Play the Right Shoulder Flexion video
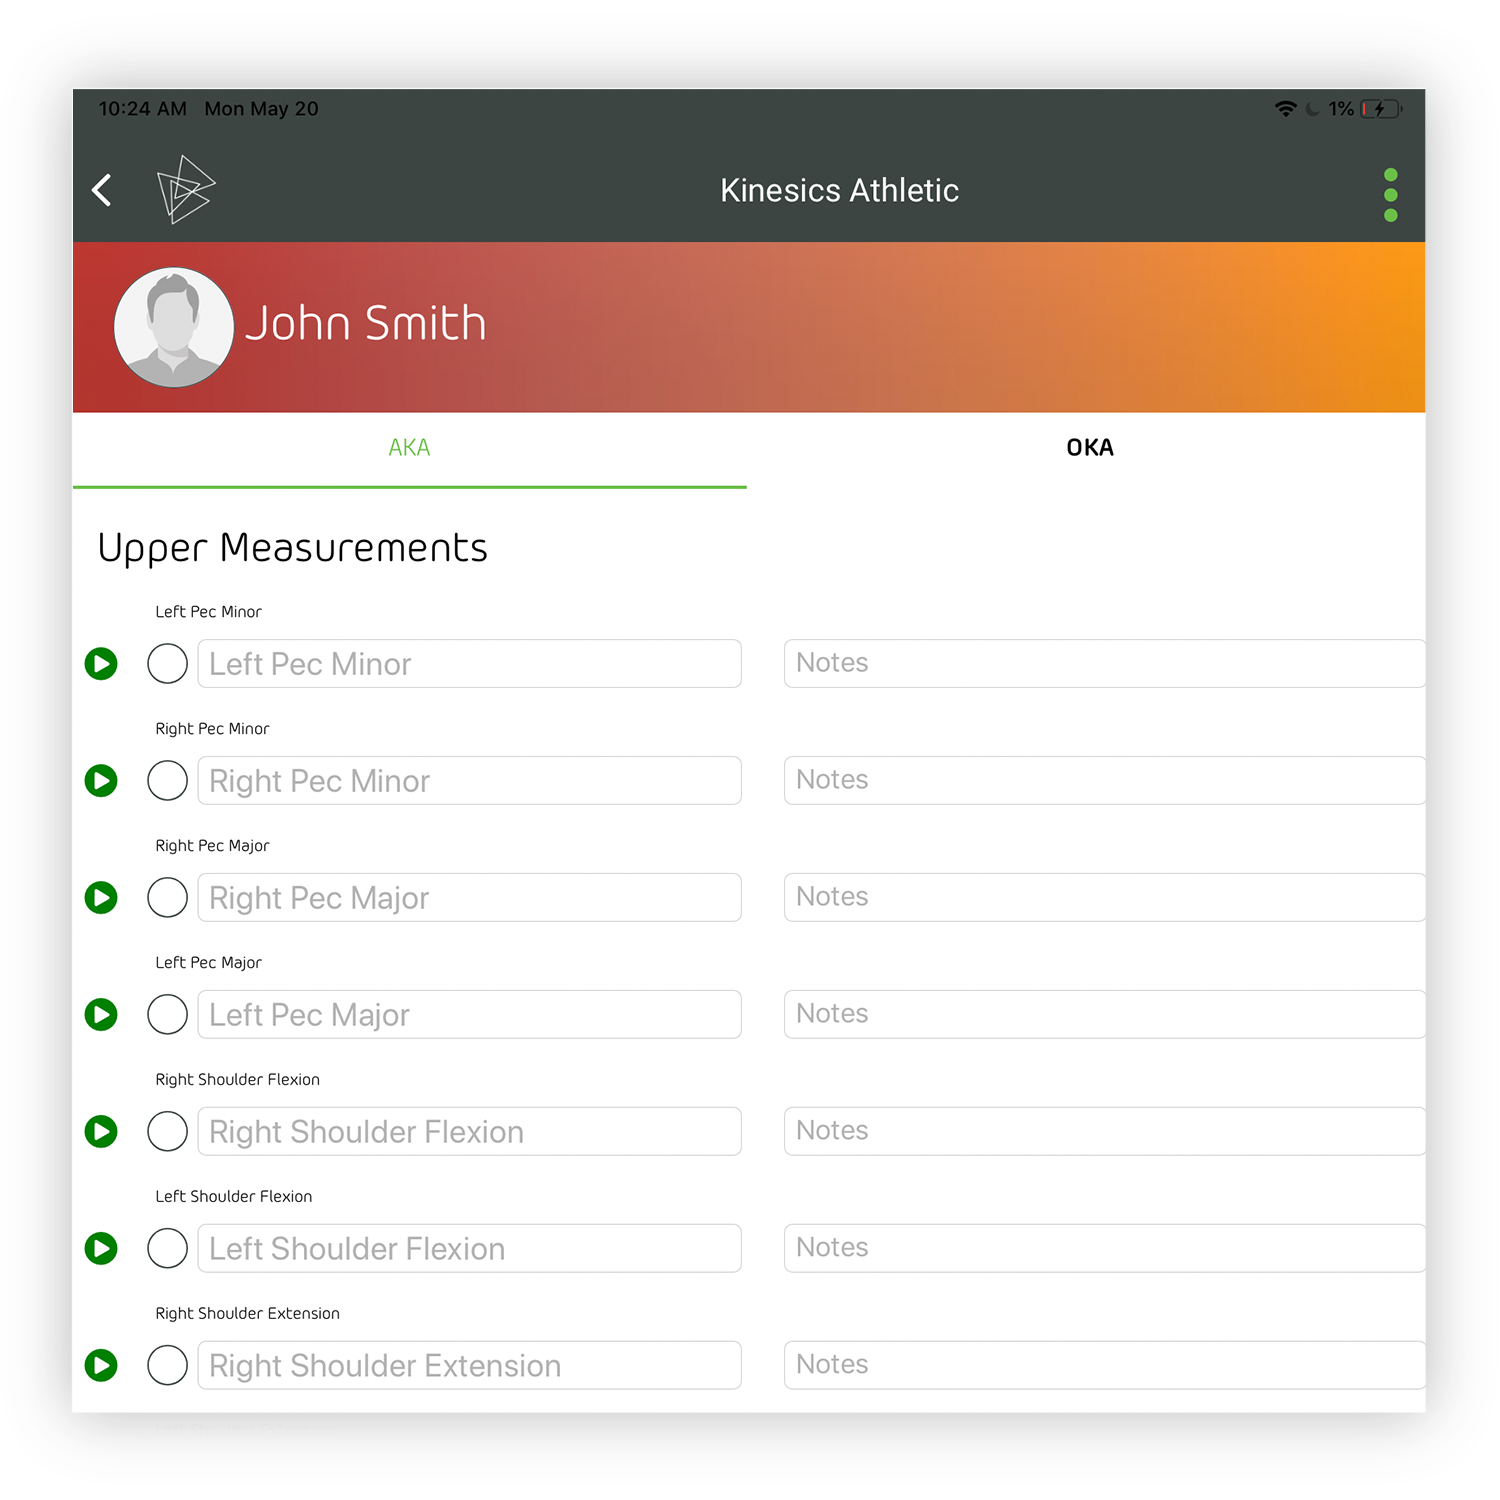The image size is (1500, 1500). tap(101, 1131)
